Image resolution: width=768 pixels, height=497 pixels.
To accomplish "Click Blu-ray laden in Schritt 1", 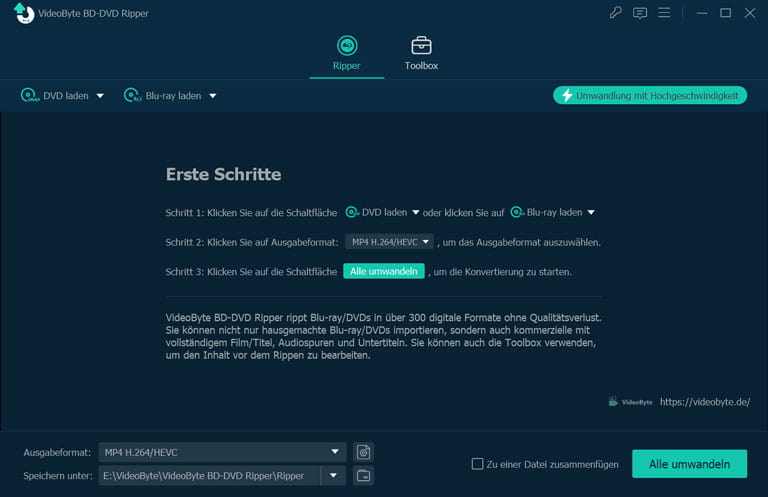I will (x=546, y=213).
